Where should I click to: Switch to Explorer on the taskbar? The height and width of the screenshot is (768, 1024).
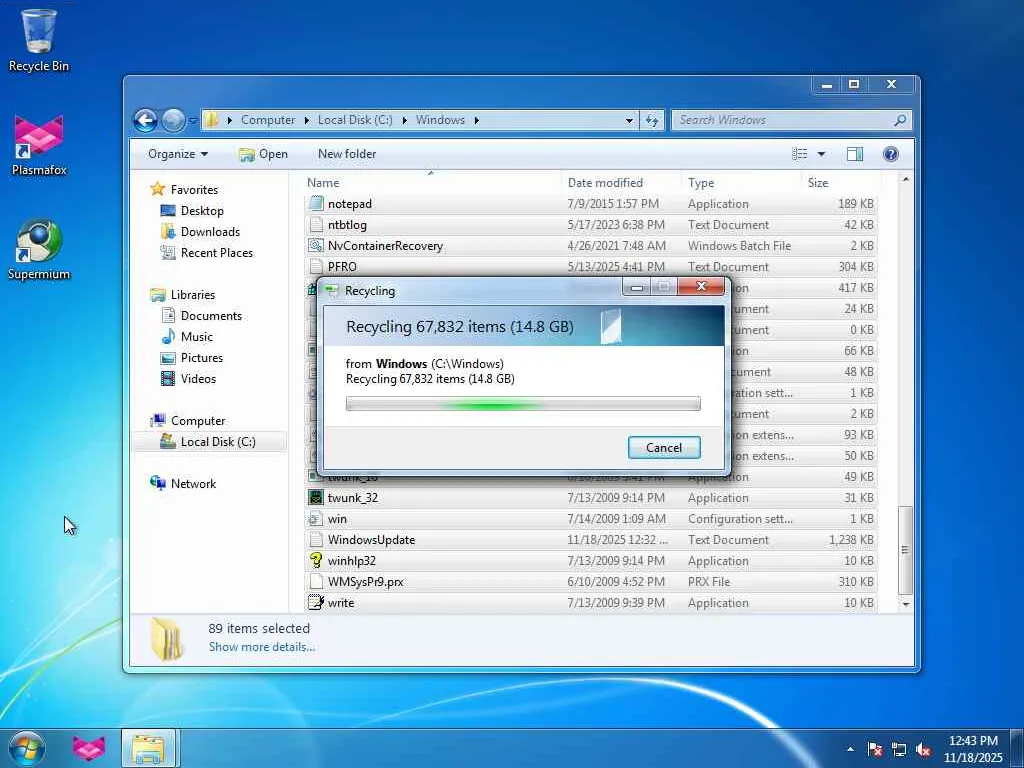(x=148, y=748)
